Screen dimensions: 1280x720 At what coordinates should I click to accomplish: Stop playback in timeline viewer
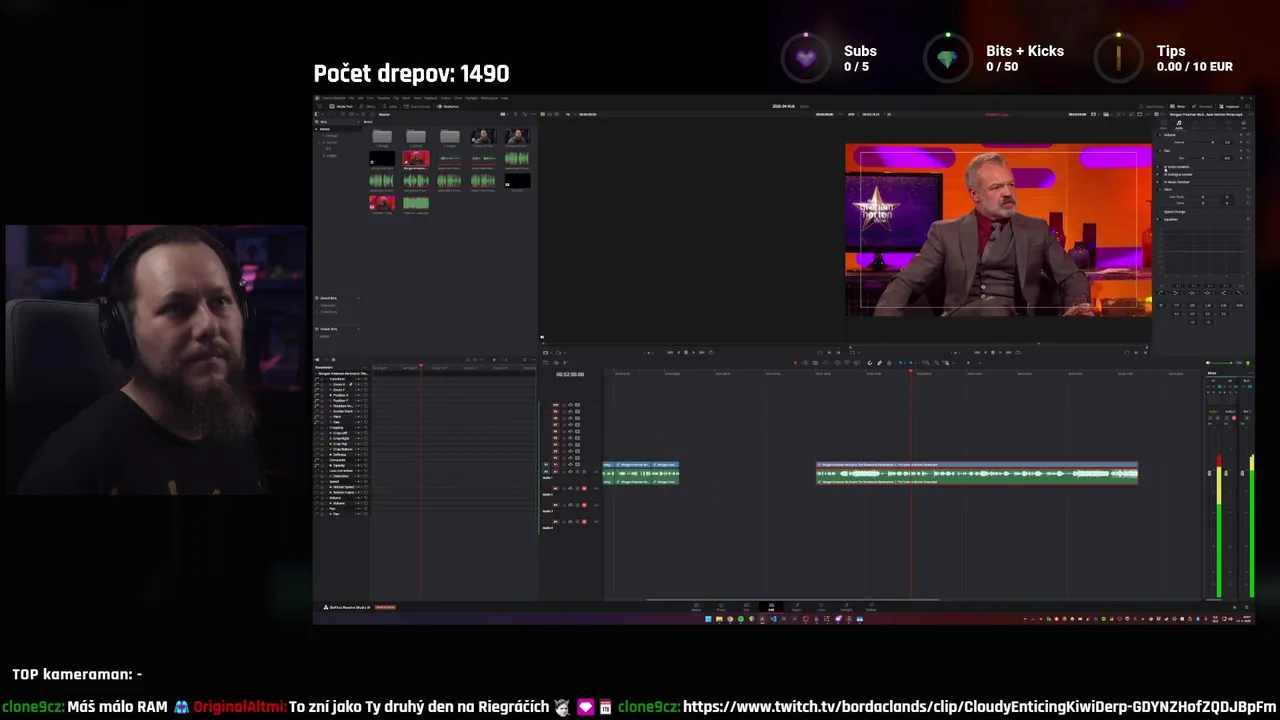(x=993, y=352)
